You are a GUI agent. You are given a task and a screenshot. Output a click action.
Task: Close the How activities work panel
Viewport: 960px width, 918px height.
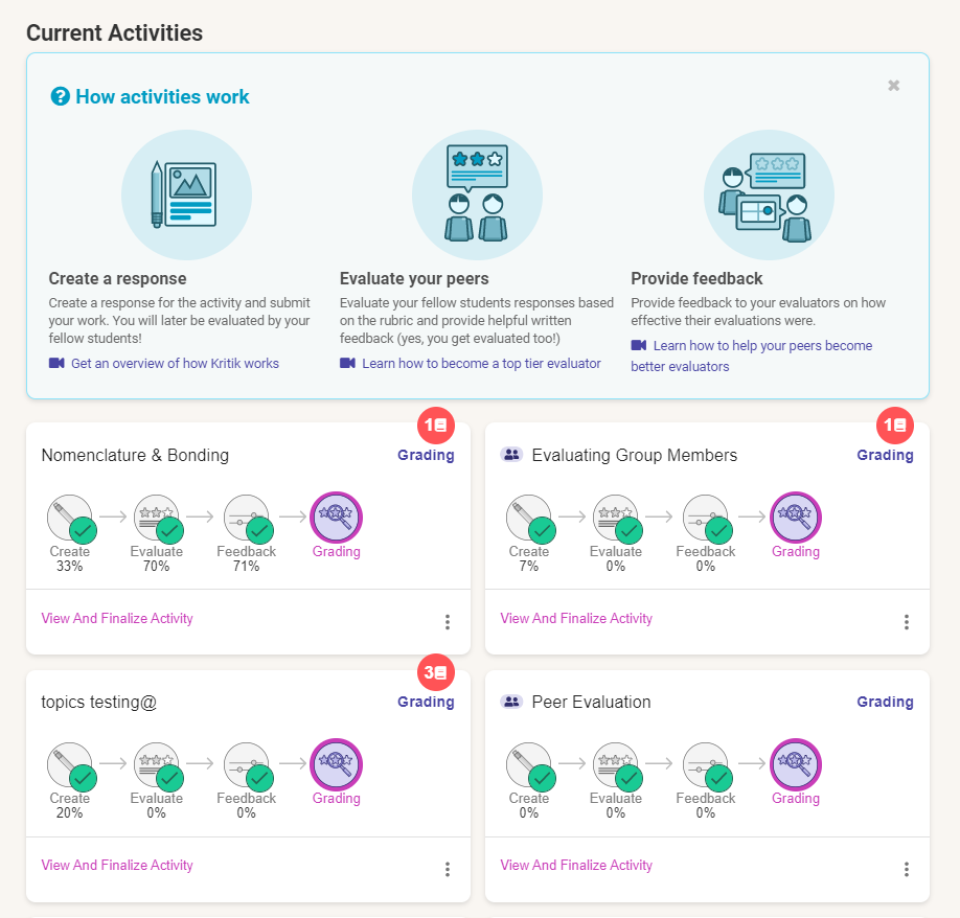point(894,86)
